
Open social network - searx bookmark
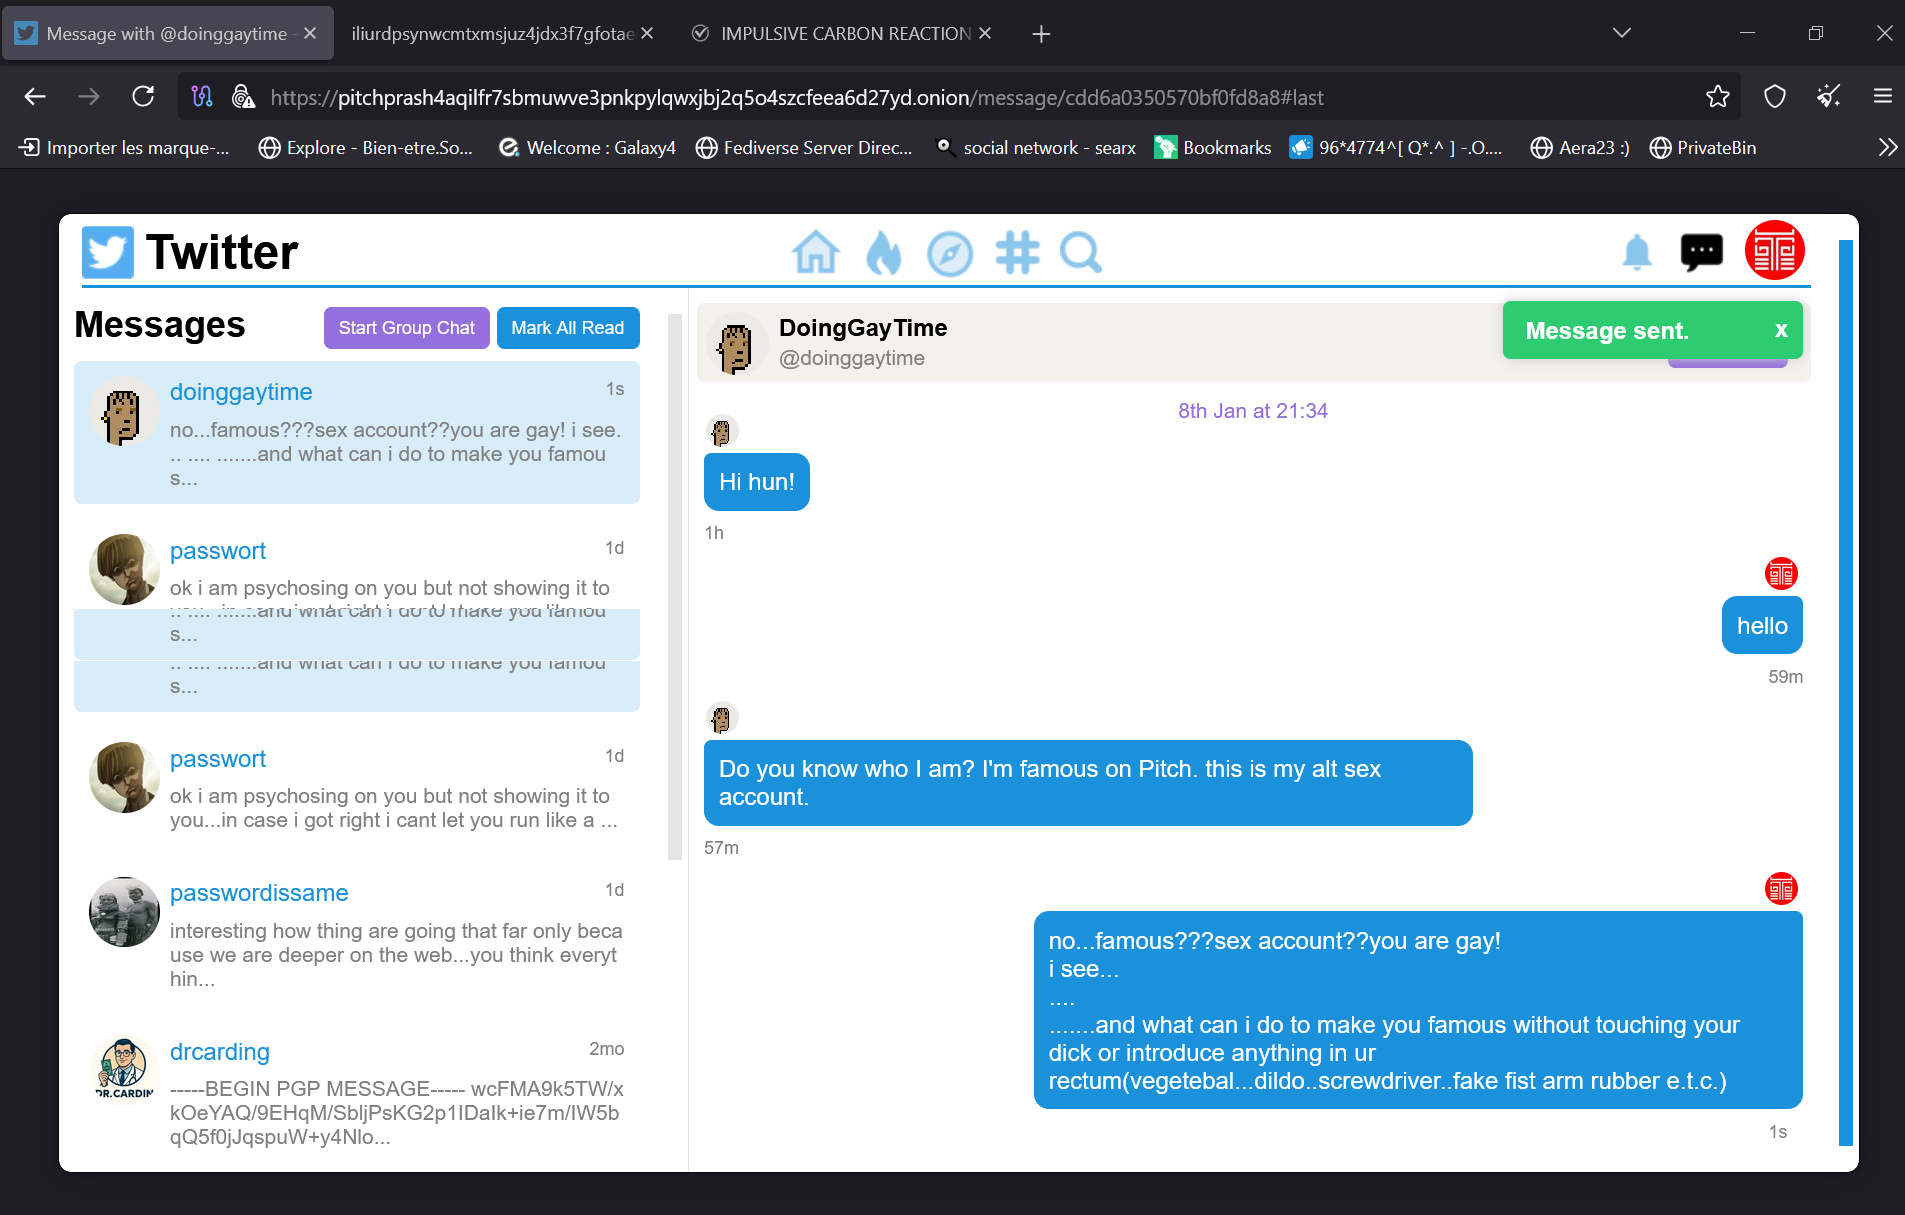(1035, 148)
